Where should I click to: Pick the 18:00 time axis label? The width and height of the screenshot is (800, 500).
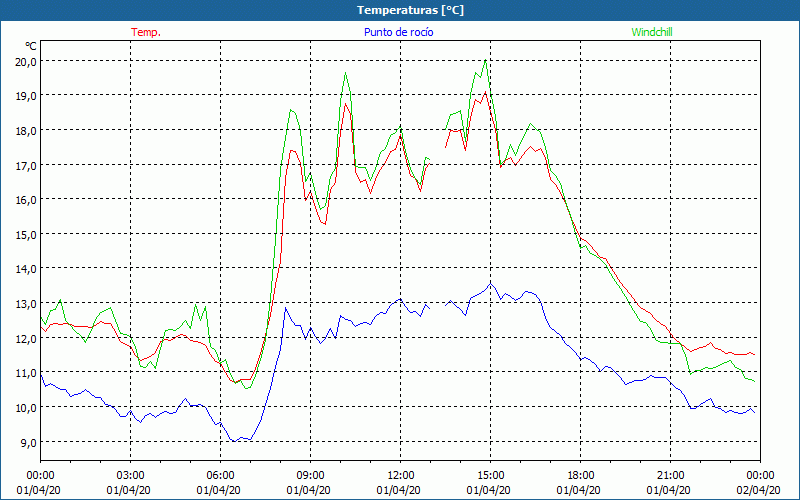pyautogui.click(x=581, y=475)
